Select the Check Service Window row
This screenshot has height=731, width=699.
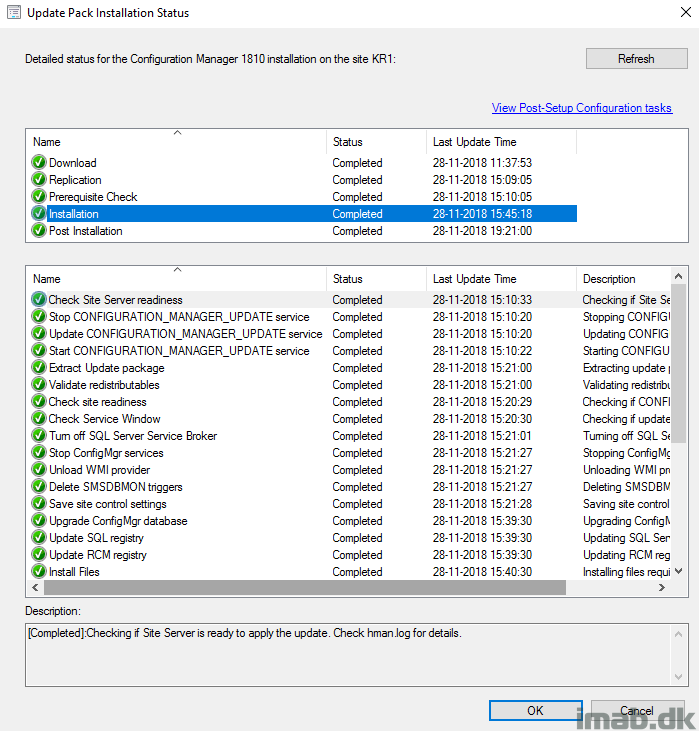coord(349,419)
